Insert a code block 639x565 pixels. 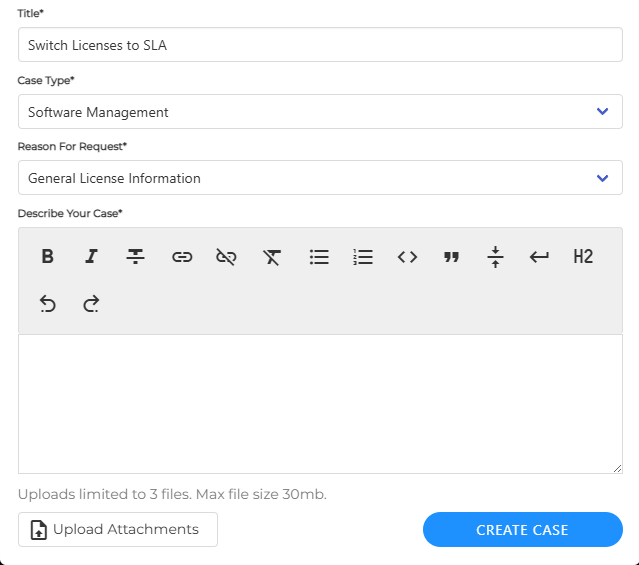407,257
